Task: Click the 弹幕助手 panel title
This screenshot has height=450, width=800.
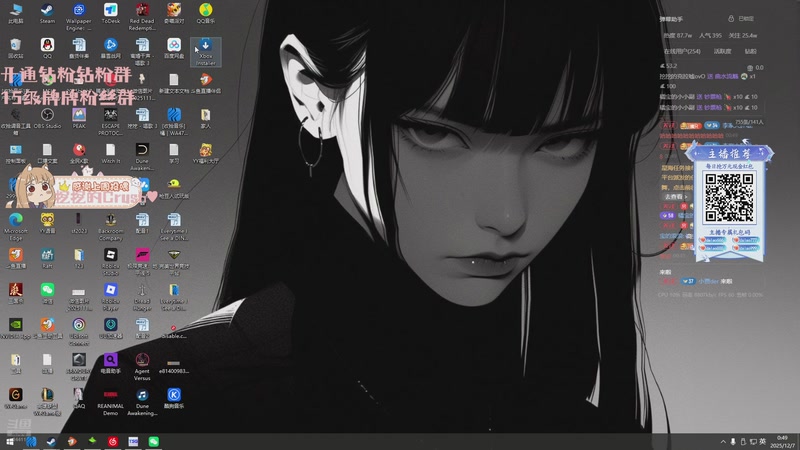Action: tap(671, 19)
